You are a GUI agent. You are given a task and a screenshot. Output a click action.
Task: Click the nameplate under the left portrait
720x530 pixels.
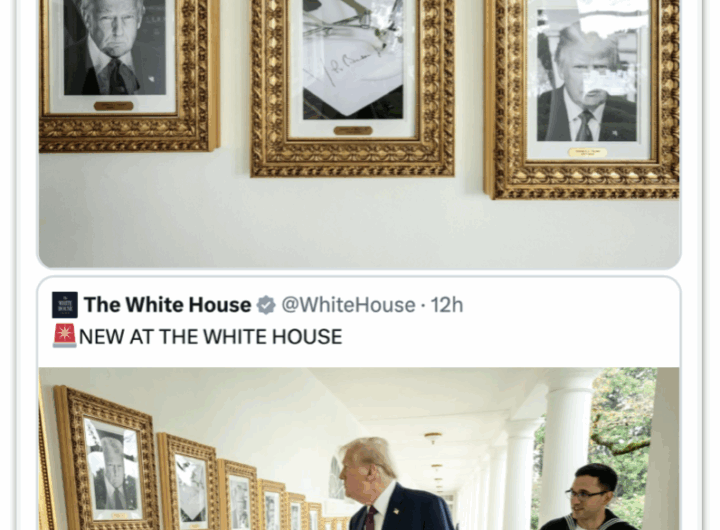[x=113, y=106]
